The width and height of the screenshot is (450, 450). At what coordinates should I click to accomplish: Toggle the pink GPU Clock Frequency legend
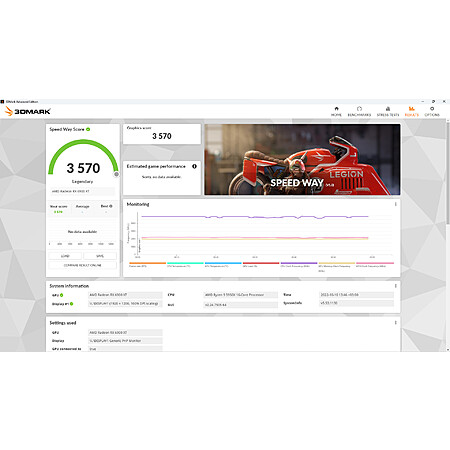(x=375, y=265)
